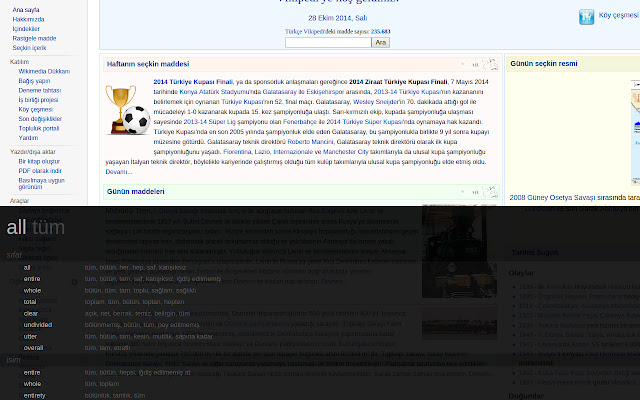Open Topluluk portalı link
The height and width of the screenshot is (400, 640).
pos(39,128)
